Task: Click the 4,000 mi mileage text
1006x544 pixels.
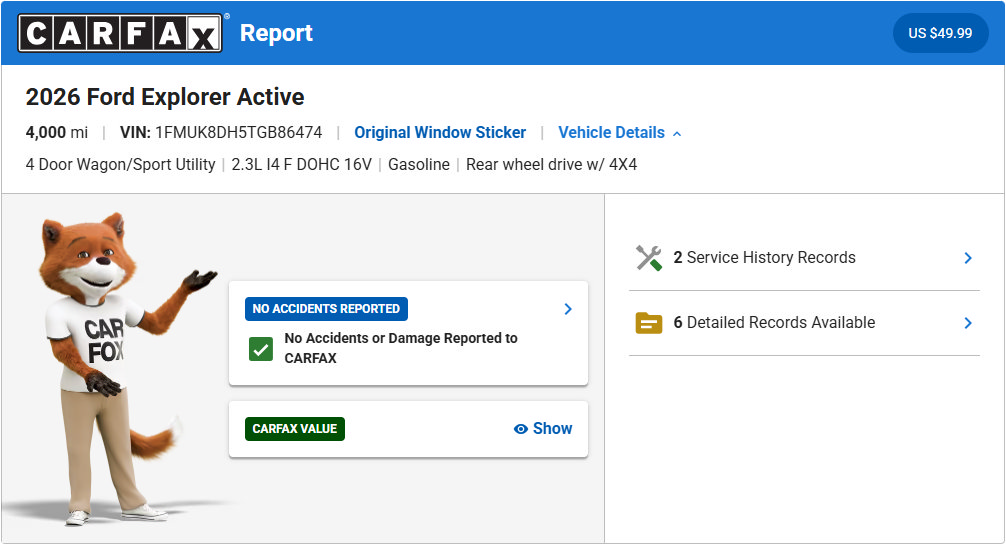Action: (56, 132)
